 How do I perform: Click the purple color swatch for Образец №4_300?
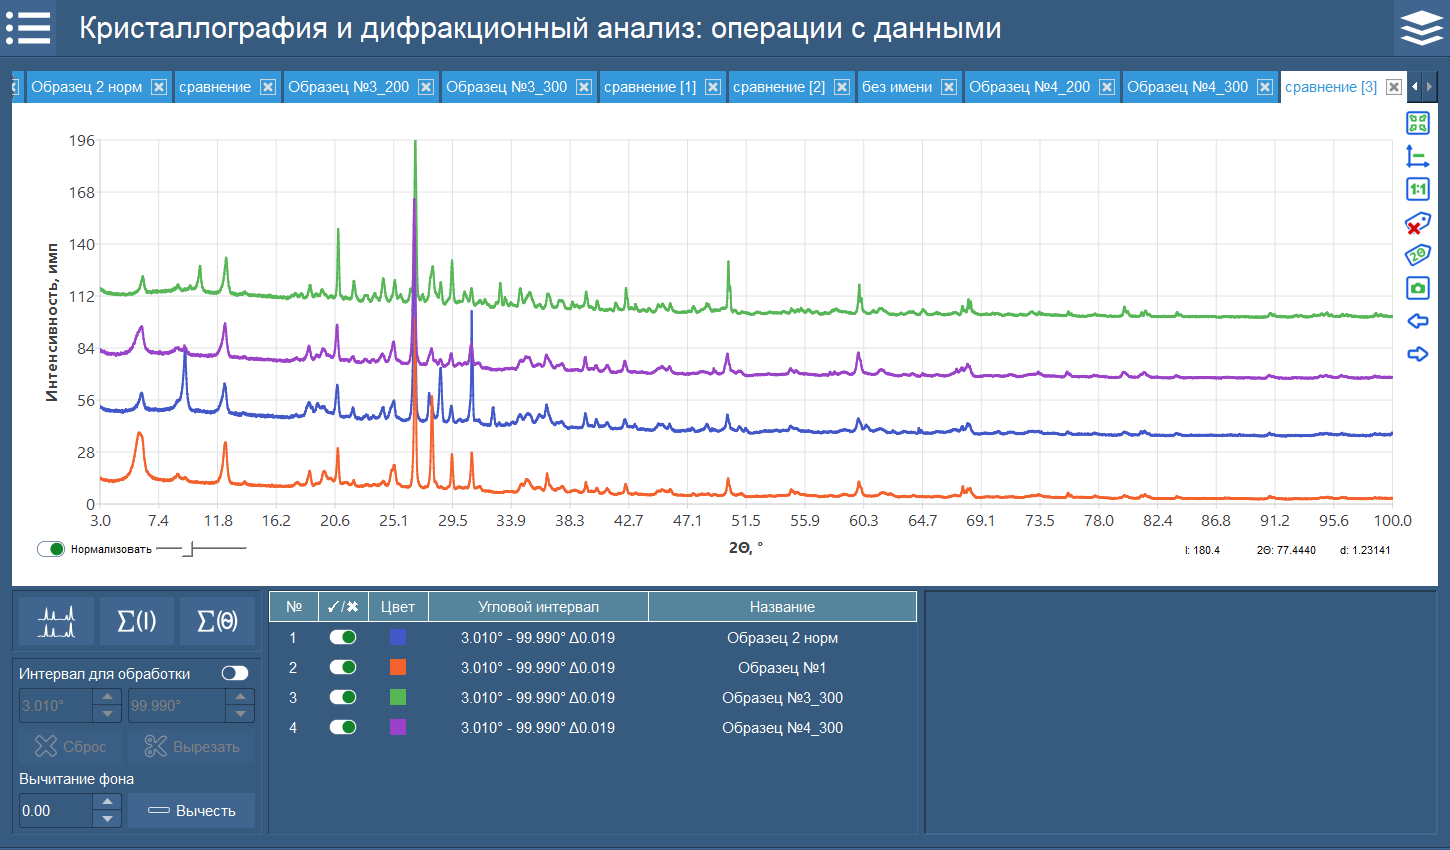click(x=398, y=727)
